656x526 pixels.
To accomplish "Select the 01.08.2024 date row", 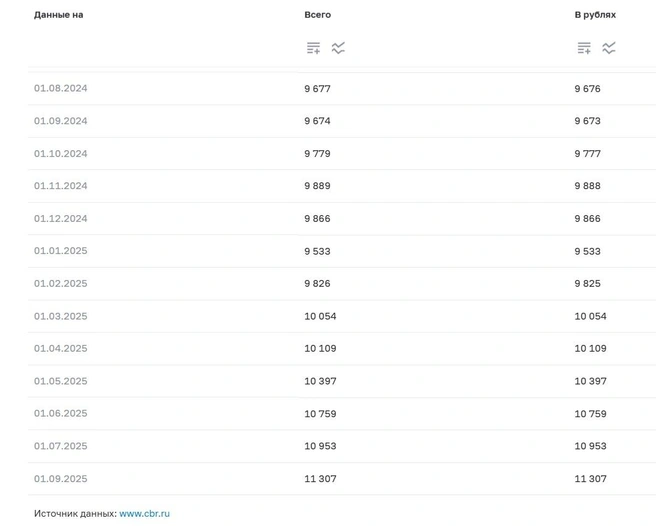I will pyautogui.click(x=342, y=89).
